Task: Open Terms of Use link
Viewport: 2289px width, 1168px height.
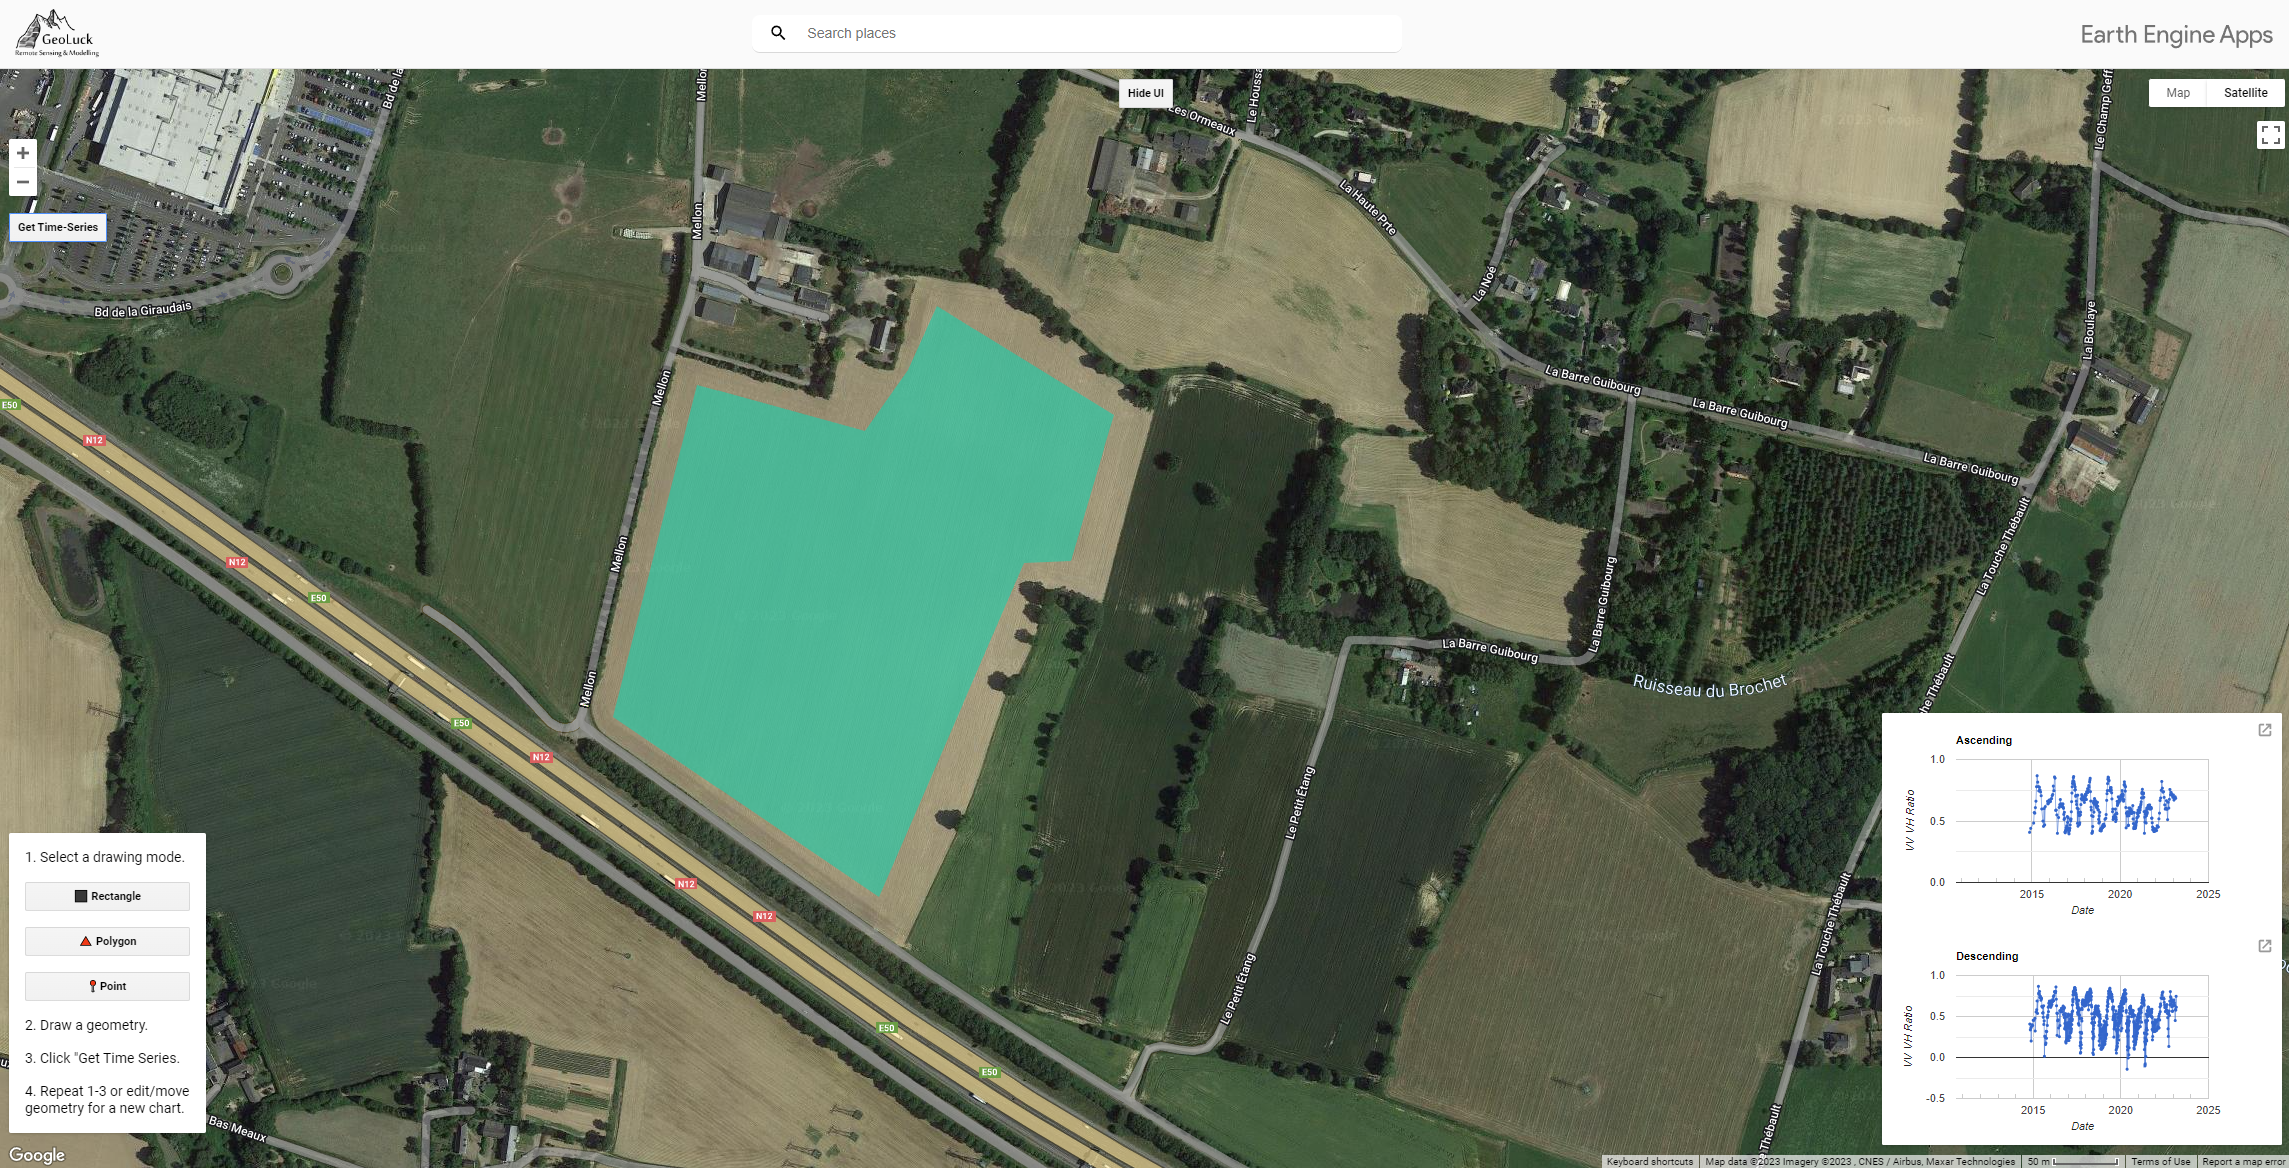Action: (2160, 1162)
